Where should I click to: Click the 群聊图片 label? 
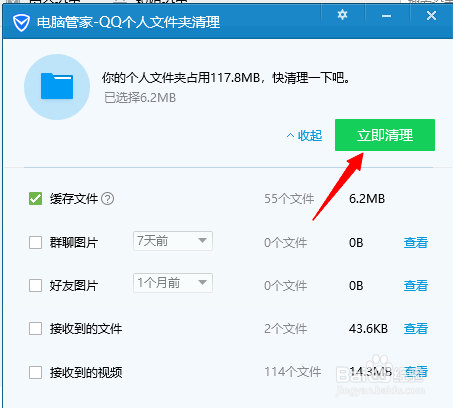pyautogui.click(x=74, y=242)
